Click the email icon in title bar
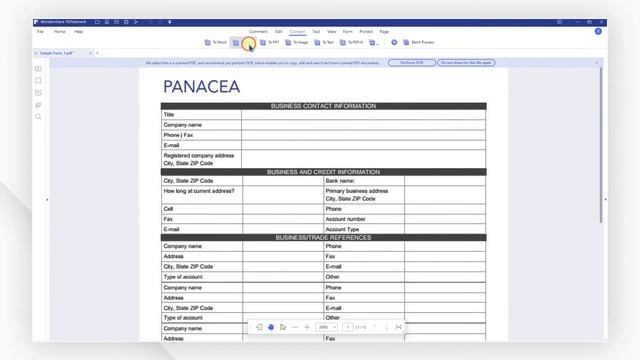 click(x=116, y=22)
